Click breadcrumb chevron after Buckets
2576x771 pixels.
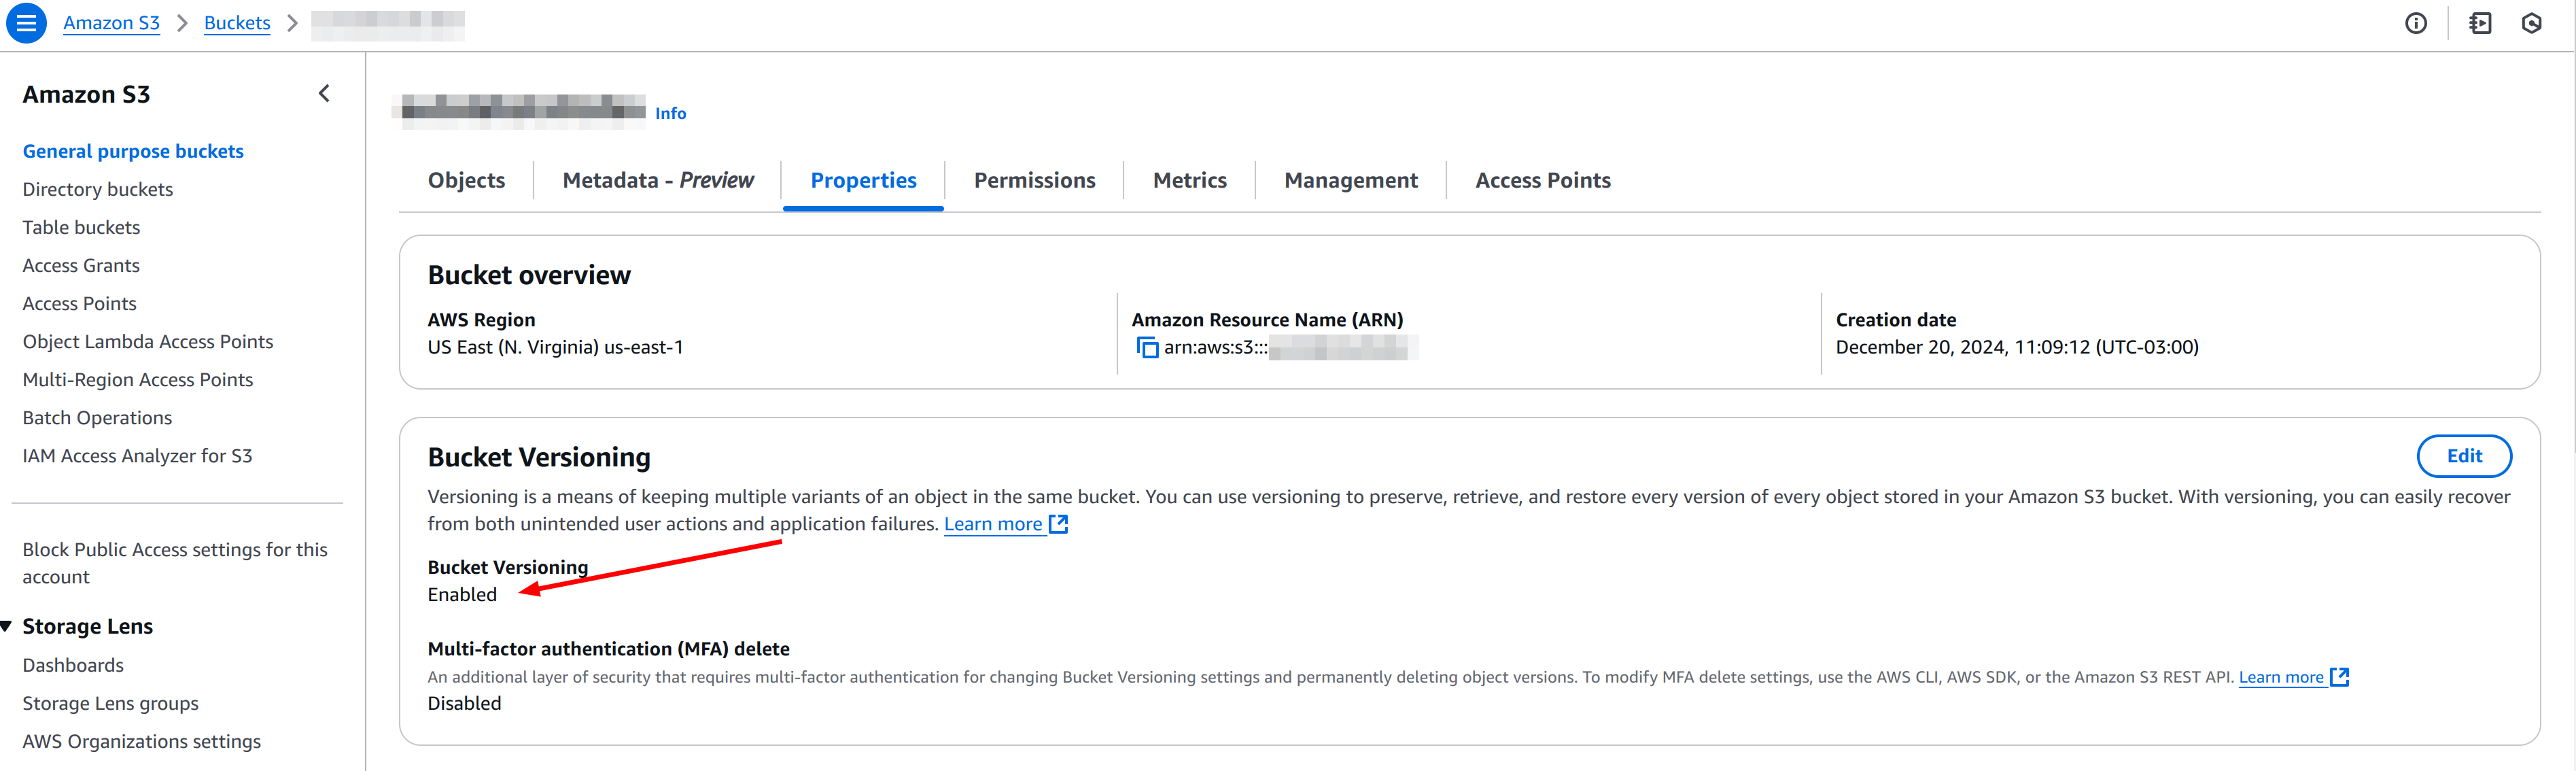292,23
